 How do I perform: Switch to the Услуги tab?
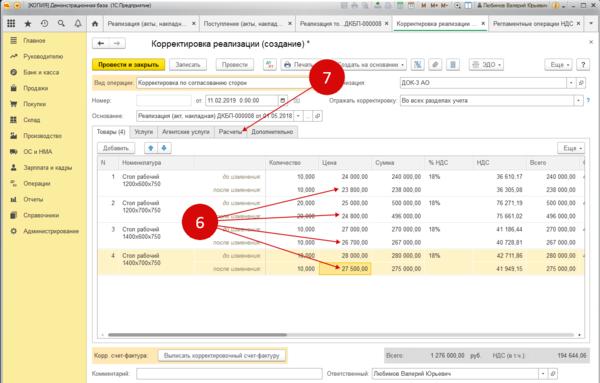click(x=143, y=132)
